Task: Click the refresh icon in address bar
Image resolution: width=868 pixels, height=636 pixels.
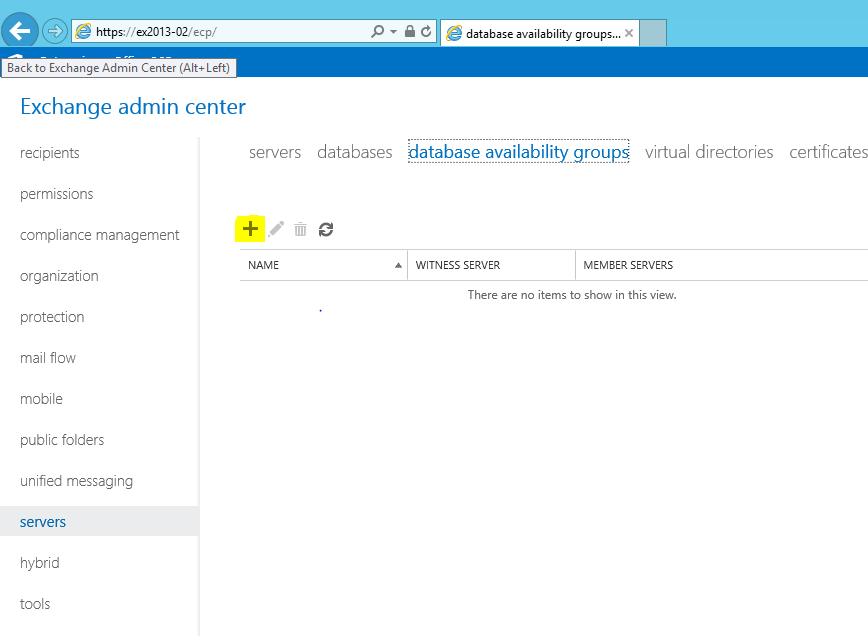Action: point(426,31)
